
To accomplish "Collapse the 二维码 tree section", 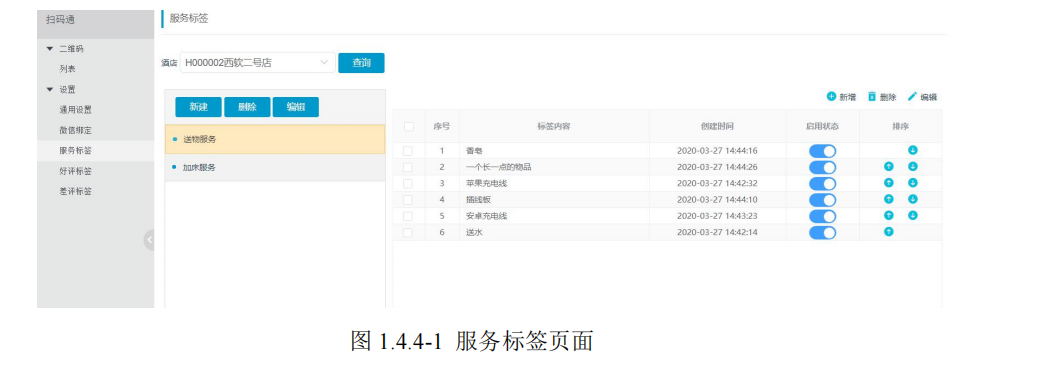I will tap(49, 49).
